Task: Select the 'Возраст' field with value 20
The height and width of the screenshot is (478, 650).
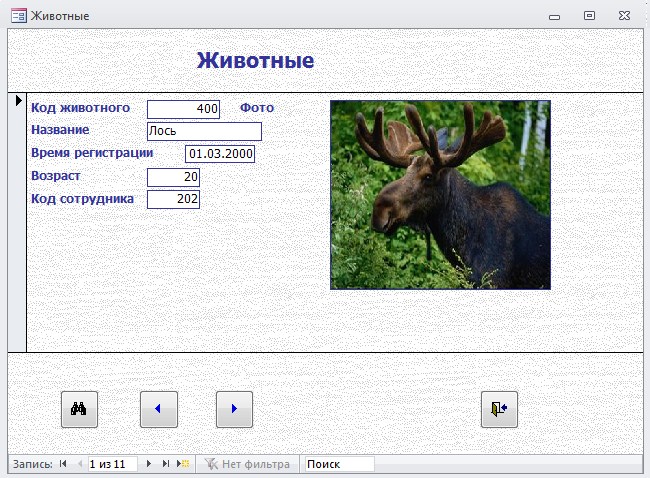Action: (173, 177)
